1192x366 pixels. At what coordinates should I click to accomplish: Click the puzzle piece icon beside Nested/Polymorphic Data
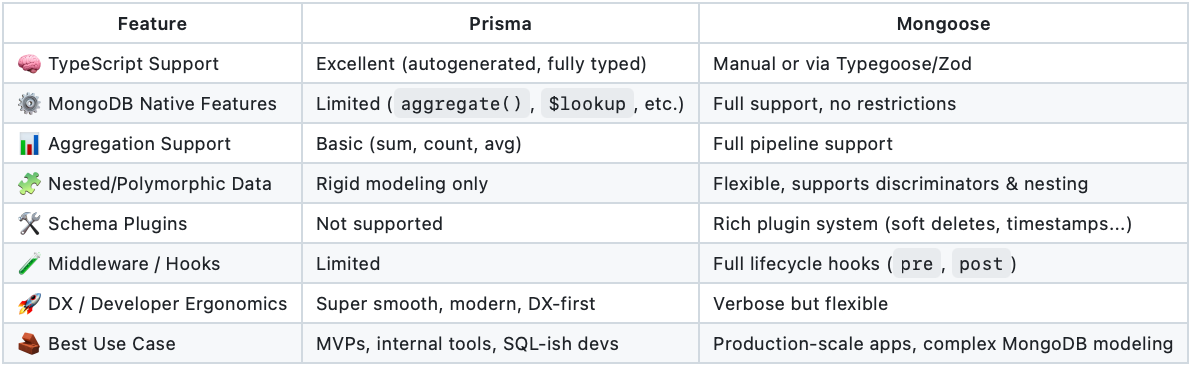pos(29,184)
